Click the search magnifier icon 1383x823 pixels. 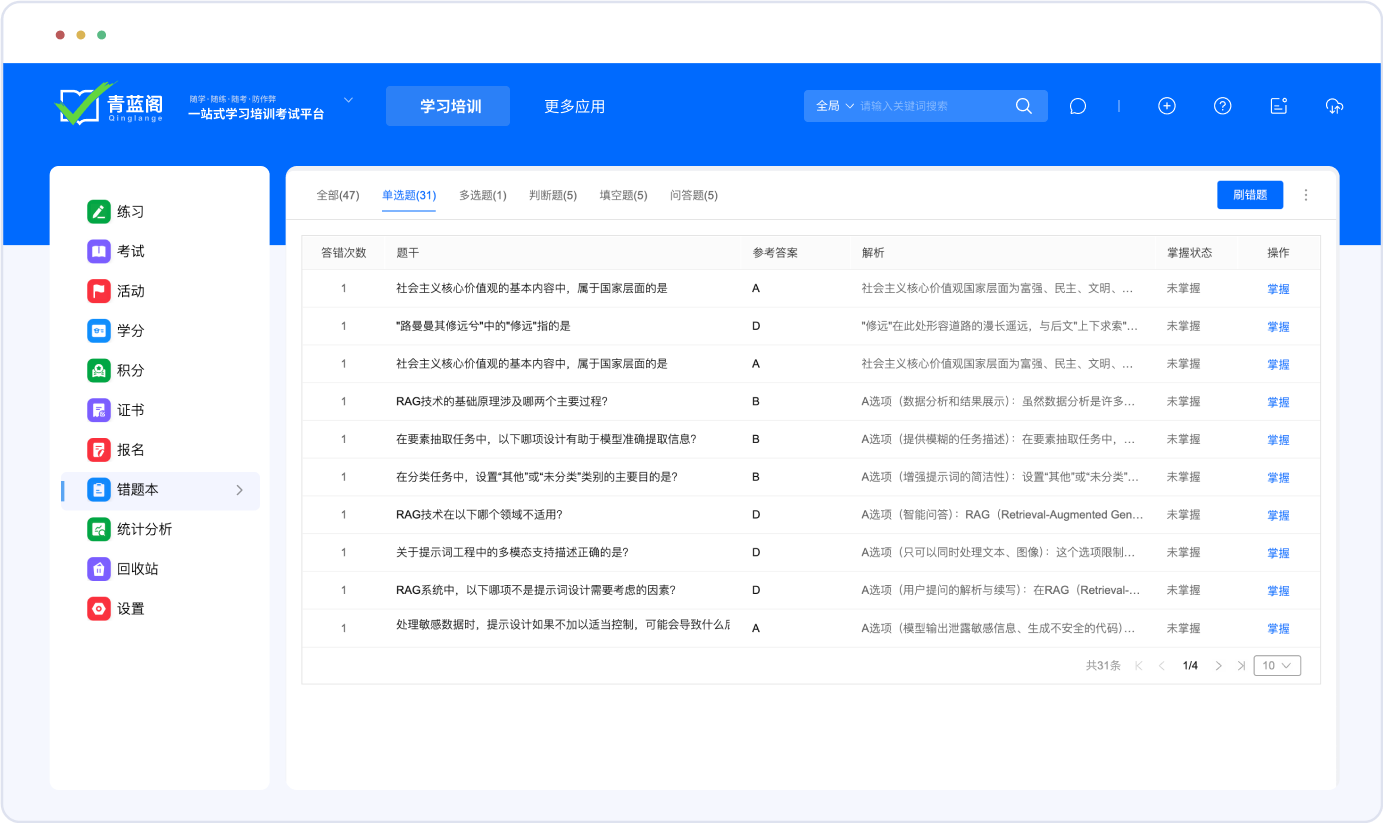(x=1023, y=106)
